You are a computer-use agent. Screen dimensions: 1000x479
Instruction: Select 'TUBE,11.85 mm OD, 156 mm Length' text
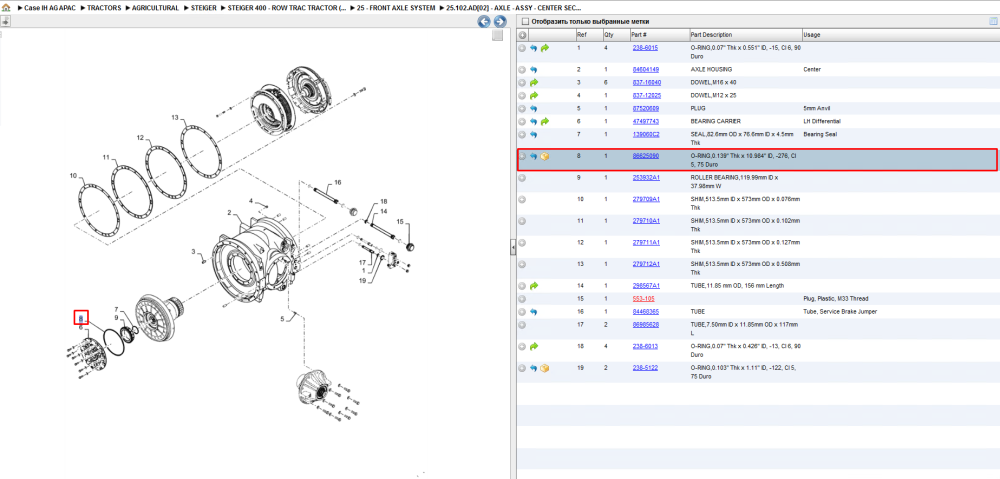tap(737, 286)
